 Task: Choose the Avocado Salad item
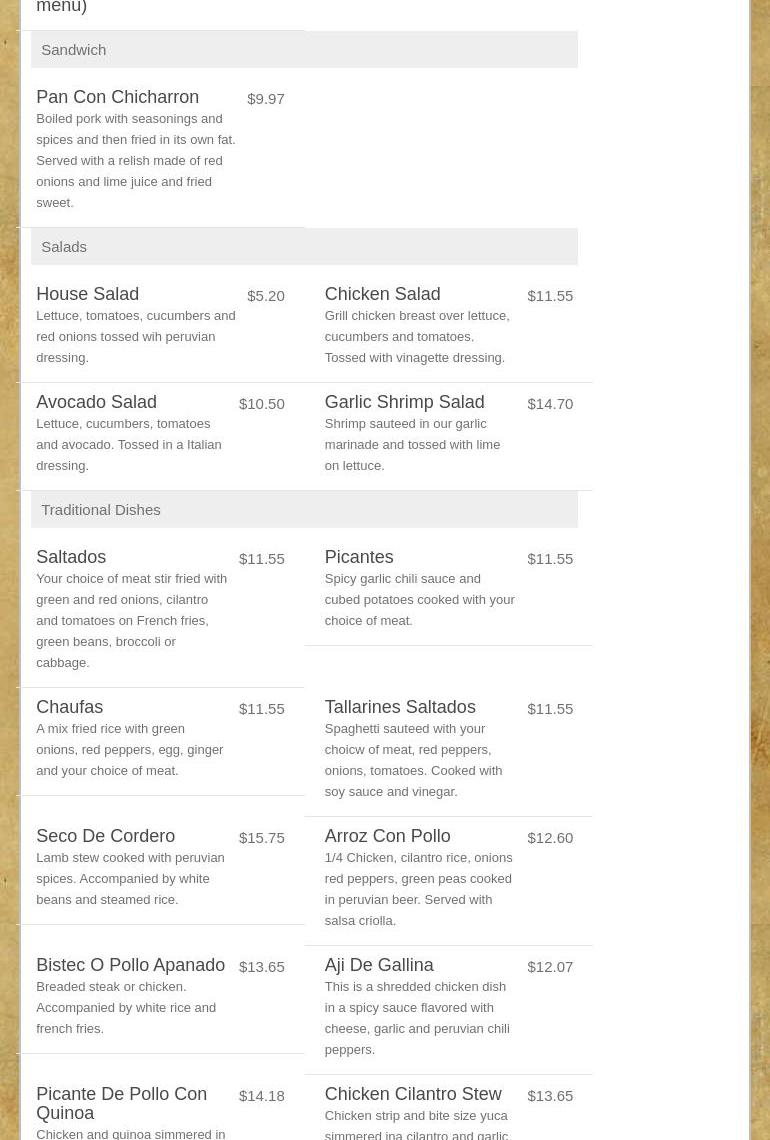[96, 402]
